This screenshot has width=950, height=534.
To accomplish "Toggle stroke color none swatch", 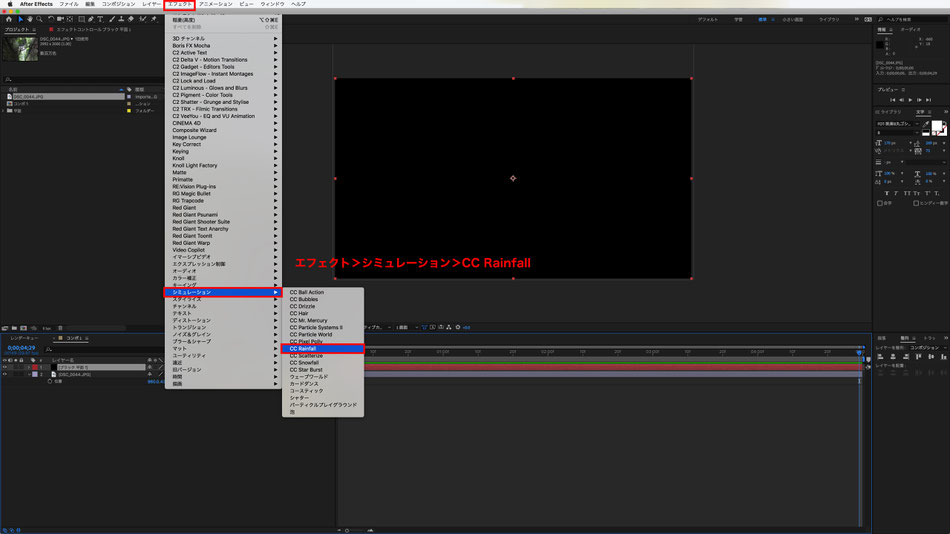I will [x=943, y=132].
